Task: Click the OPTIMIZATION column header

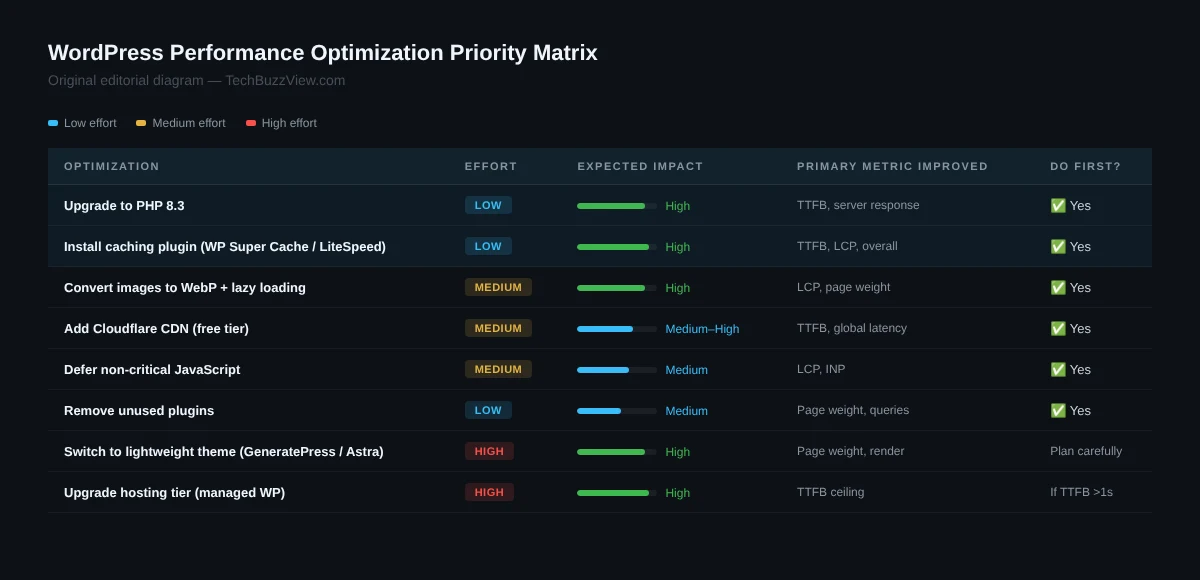Action: coord(112,166)
